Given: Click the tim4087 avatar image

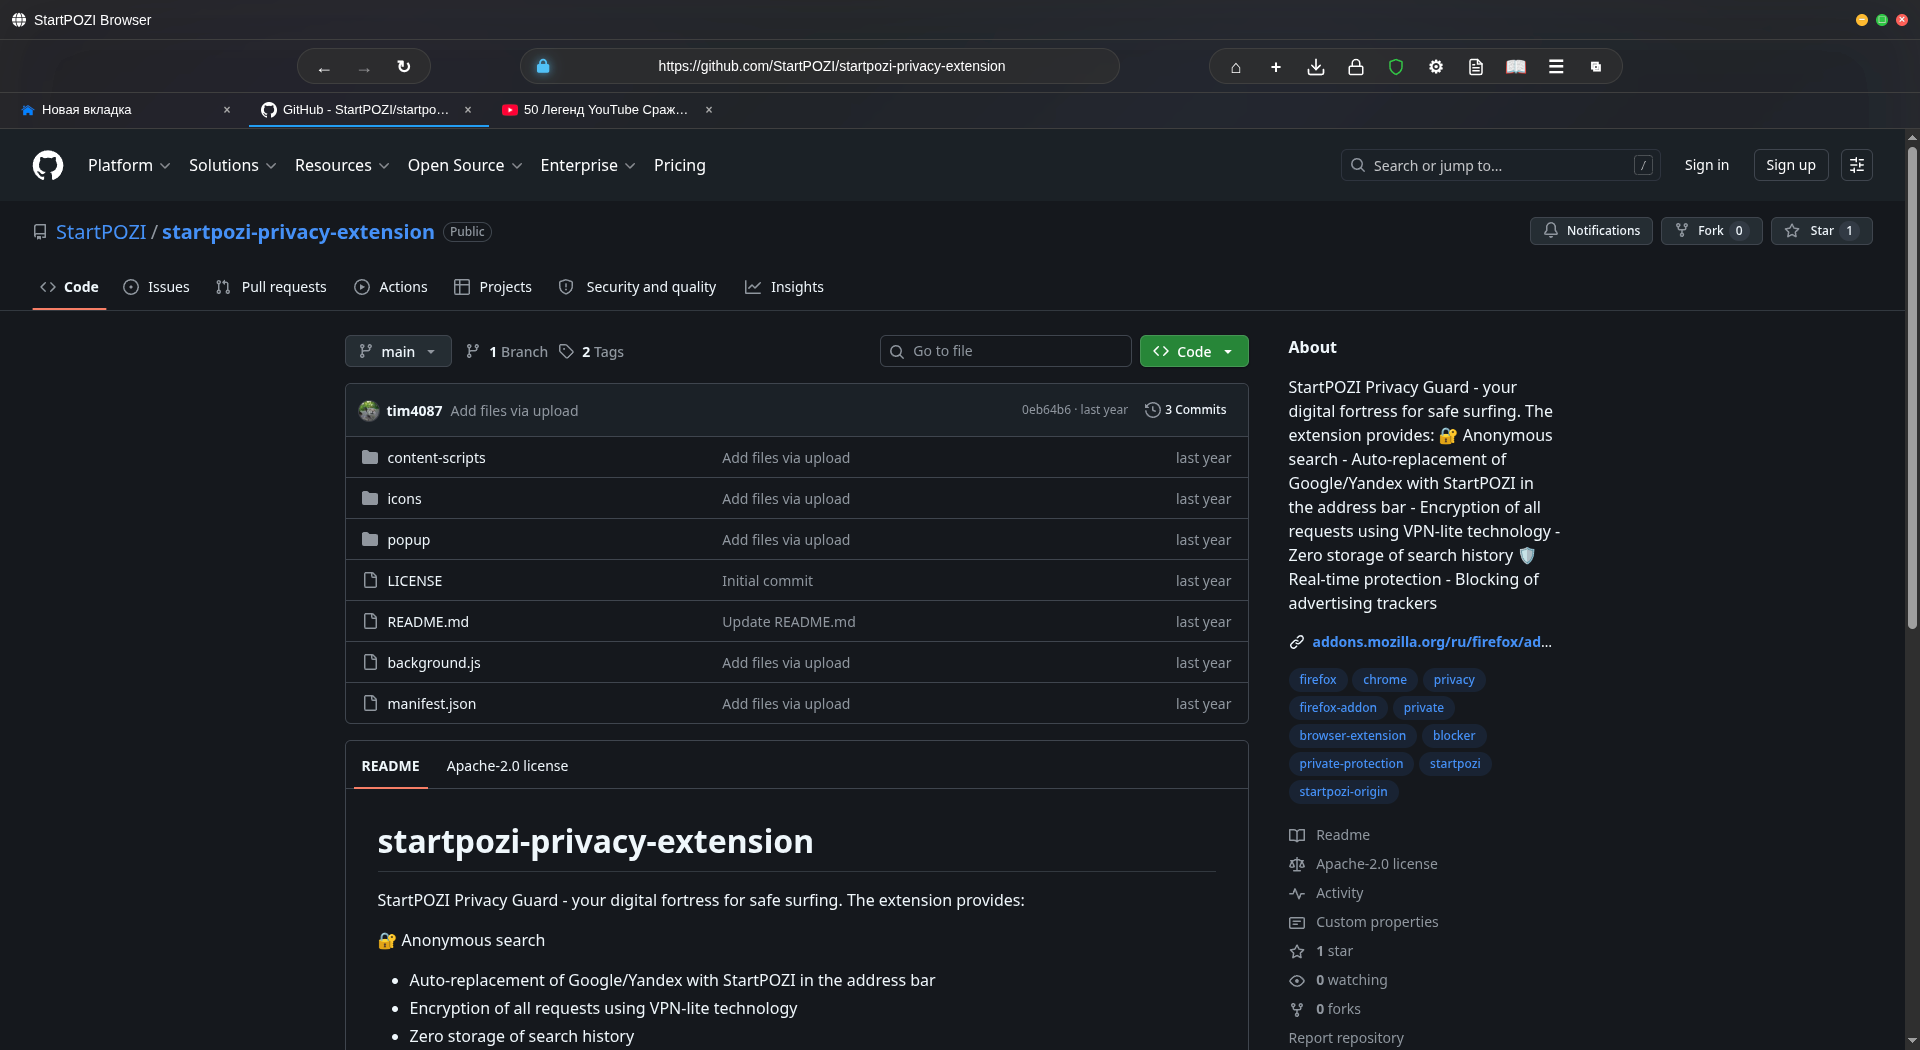Looking at the screenshot, I should [x=369, y=410].
